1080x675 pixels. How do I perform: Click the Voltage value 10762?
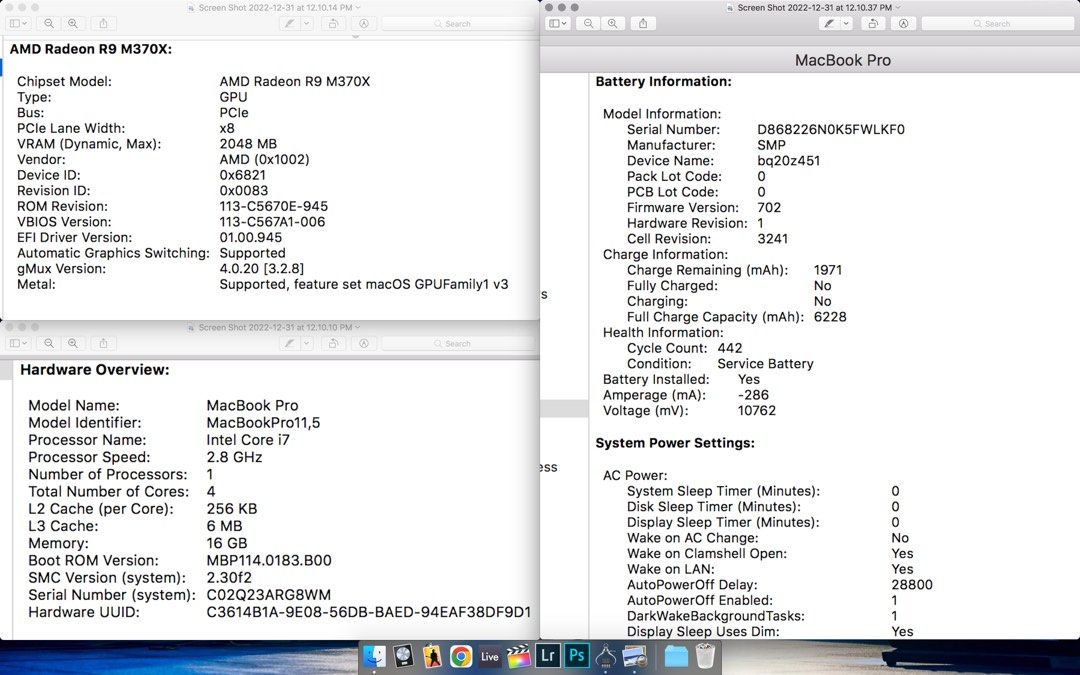tap(757, 411)
